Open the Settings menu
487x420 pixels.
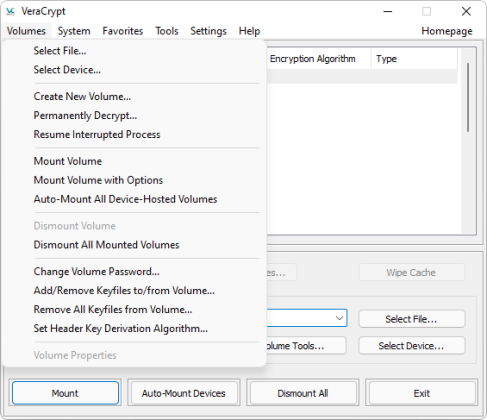[208, 31]
